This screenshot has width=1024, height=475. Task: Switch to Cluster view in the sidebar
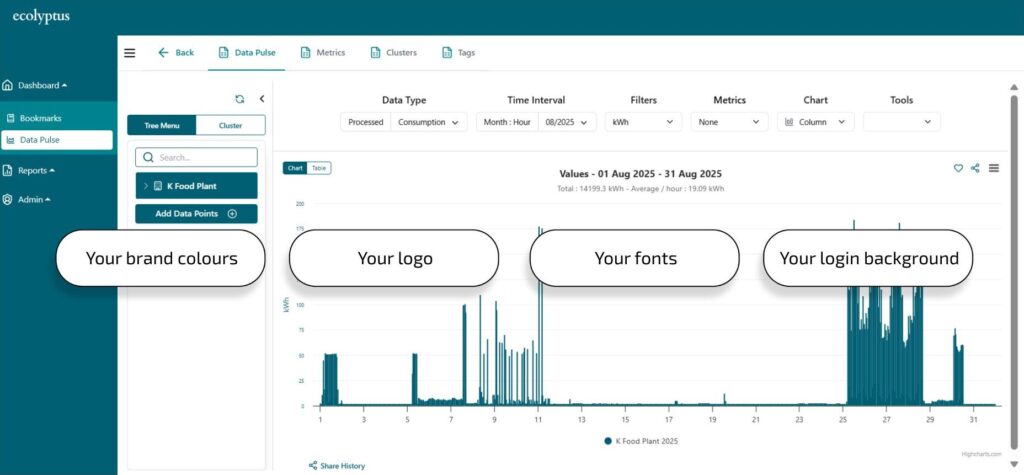coord(230,126)
